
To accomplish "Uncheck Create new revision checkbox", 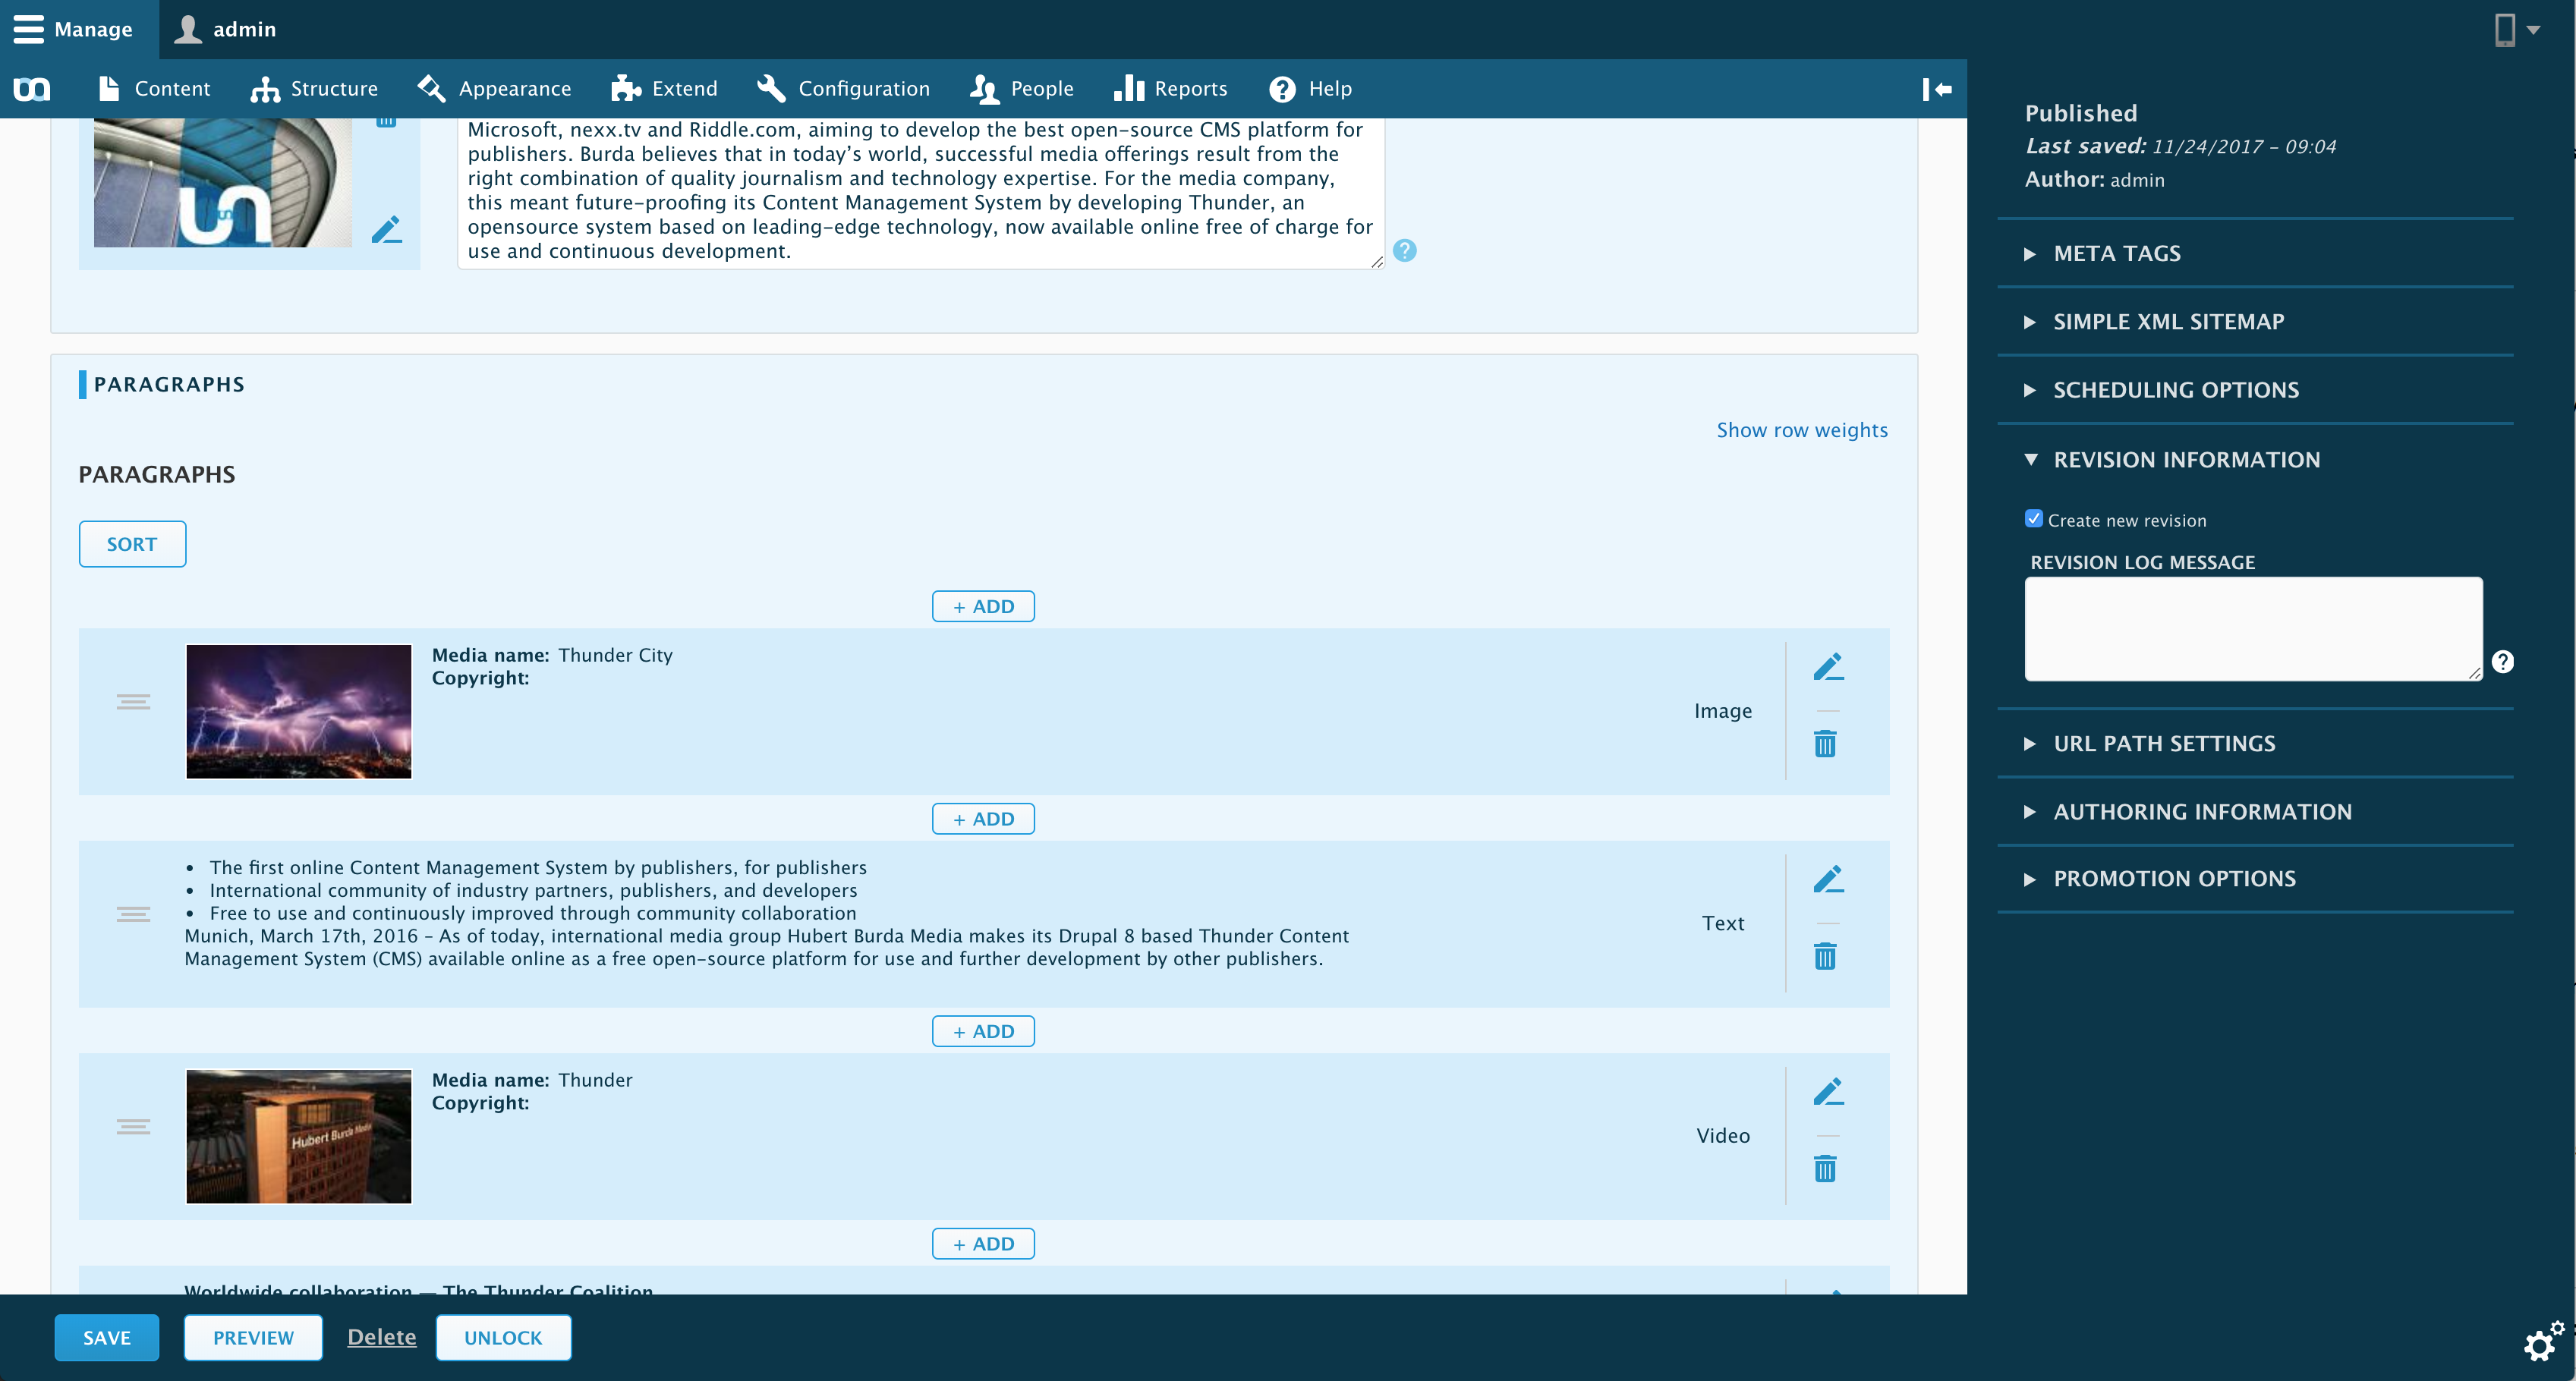I will [x=2033, y=519].
